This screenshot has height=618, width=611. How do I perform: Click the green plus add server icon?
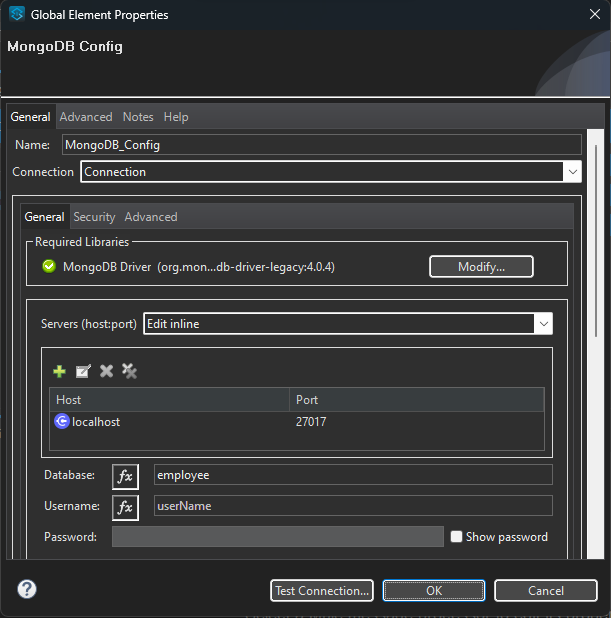[x=60, y=371]
